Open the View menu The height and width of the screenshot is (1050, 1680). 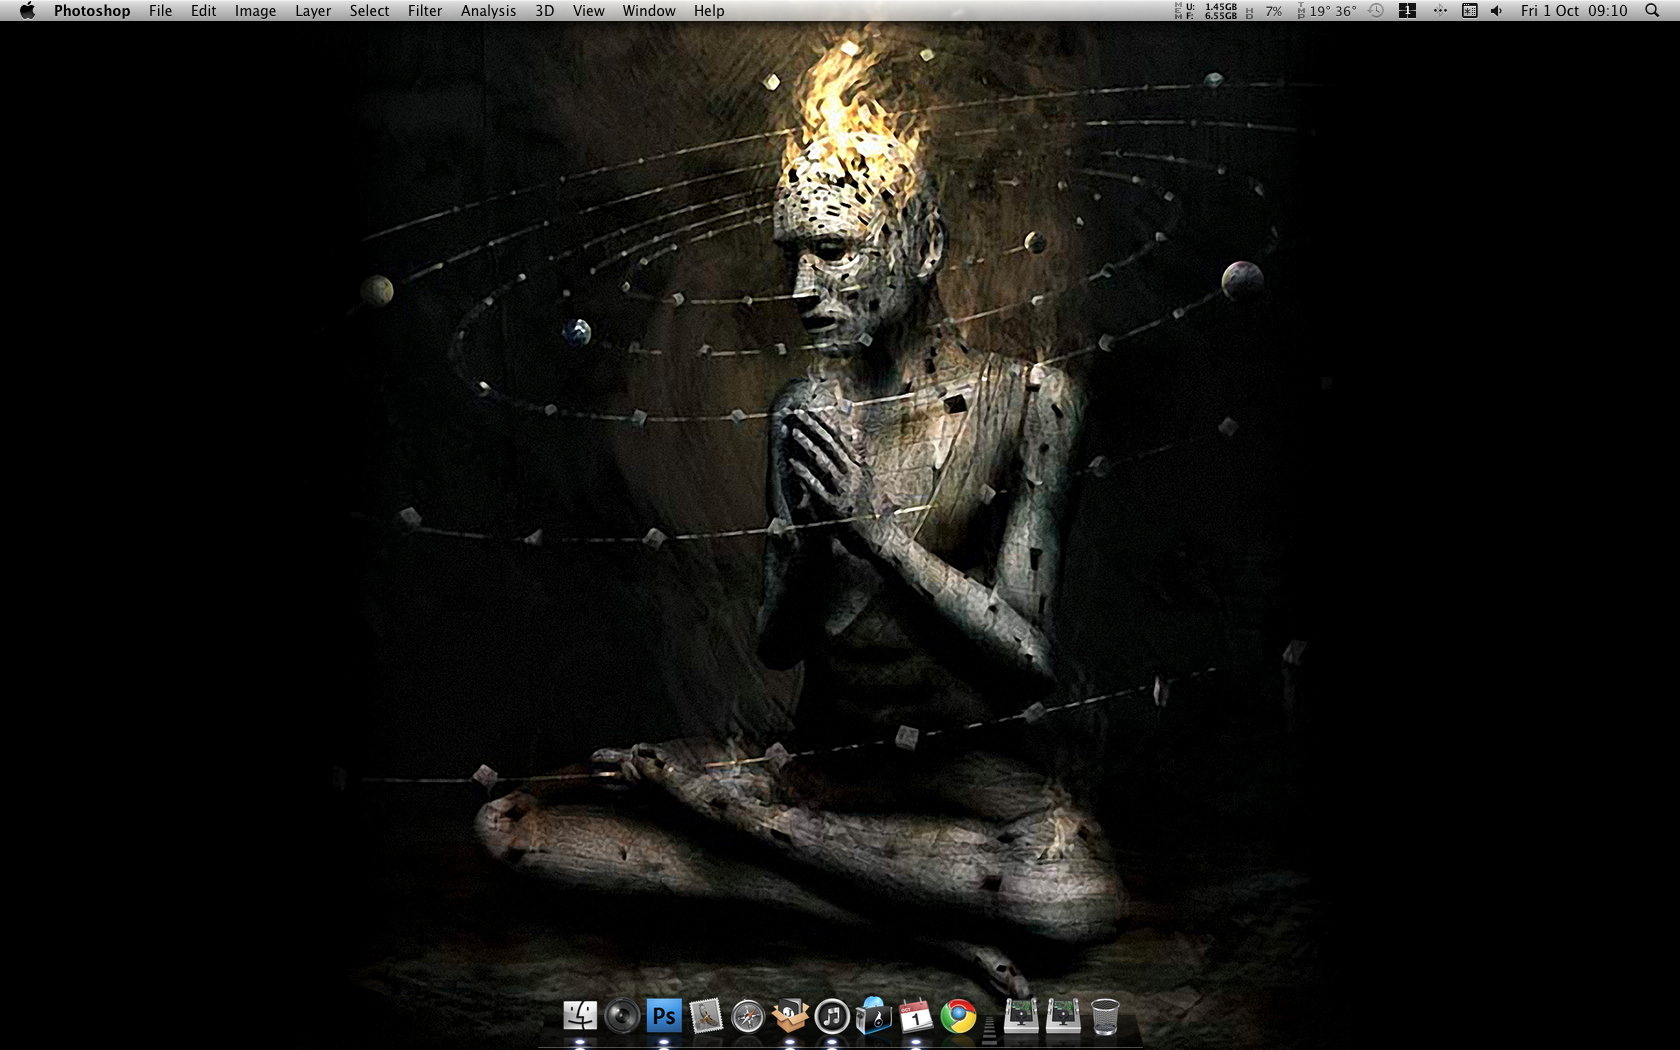pos(588,11)
